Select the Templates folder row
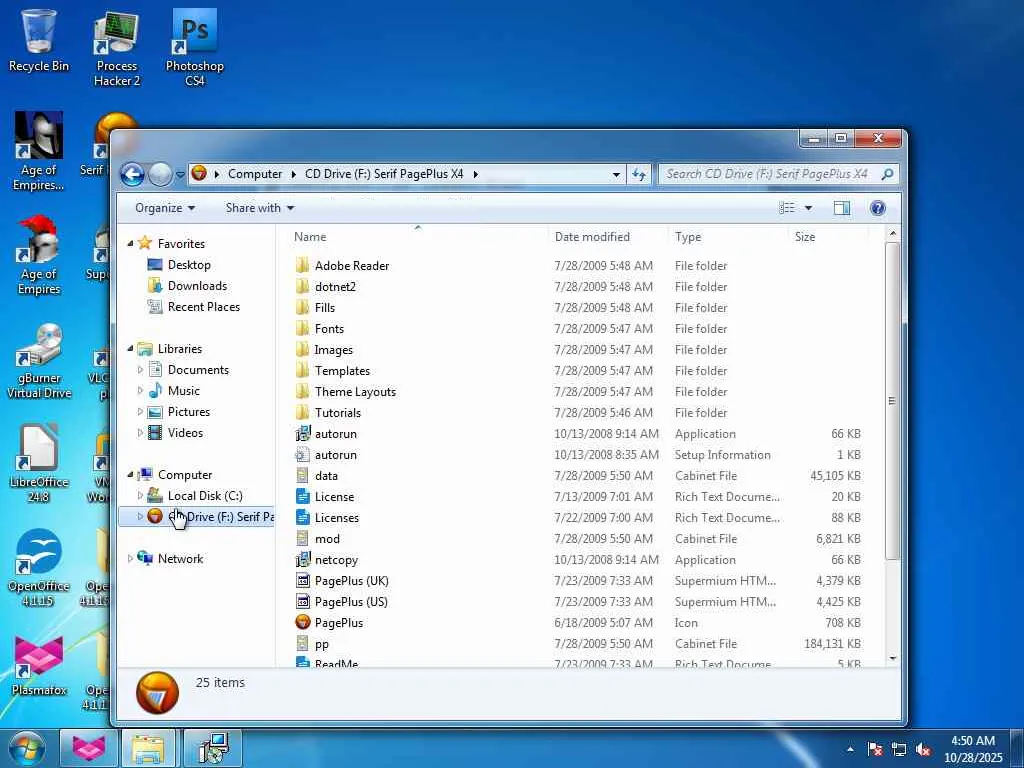This screenshot has width=1024, height=768. pyautogui.click(x=577, y=371)
